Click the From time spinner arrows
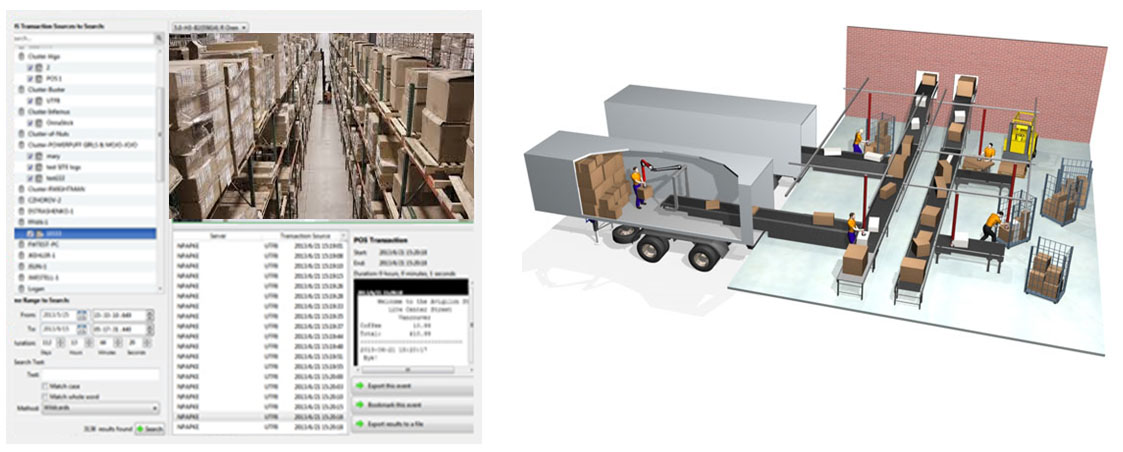This screenshot has height=452, width=1123. tap(150, 315)
